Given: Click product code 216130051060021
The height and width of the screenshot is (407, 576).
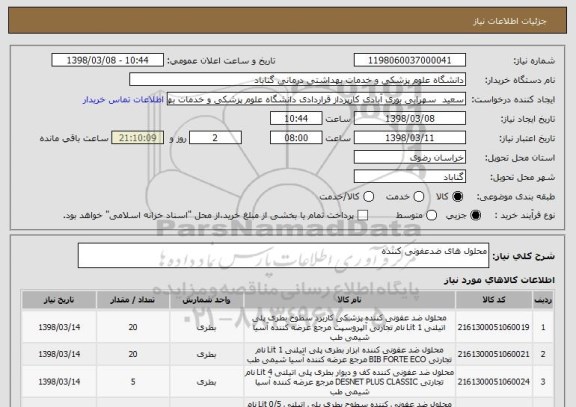Looking at the screenshot, I should [493, 354].
